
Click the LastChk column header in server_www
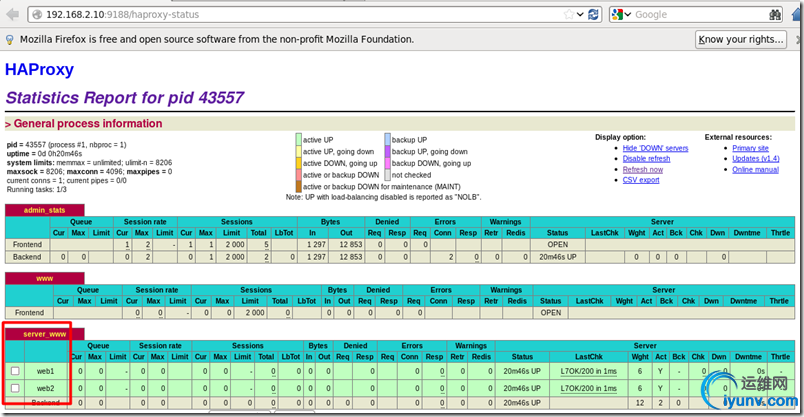click(589, 356)
